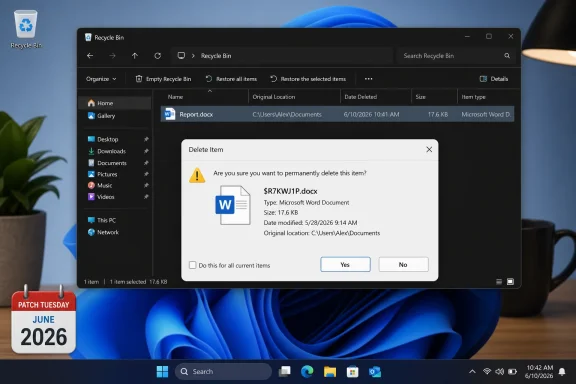Sort by Item type column
The width and height of the screenshot is (576, 384).
(x=474, y=97)
